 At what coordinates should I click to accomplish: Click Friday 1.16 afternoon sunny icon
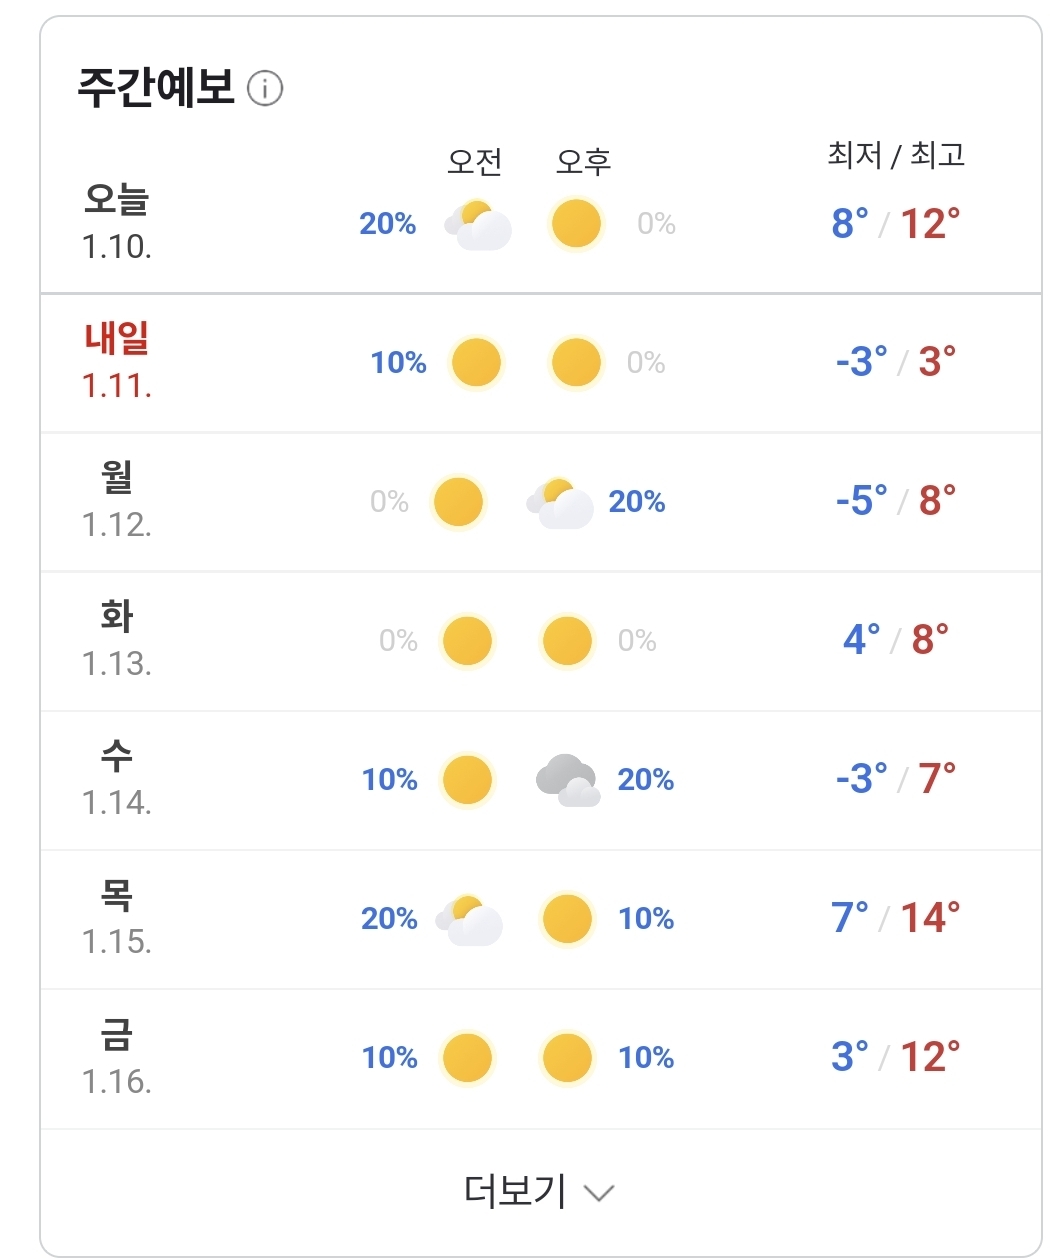[x=567, y=1058]
